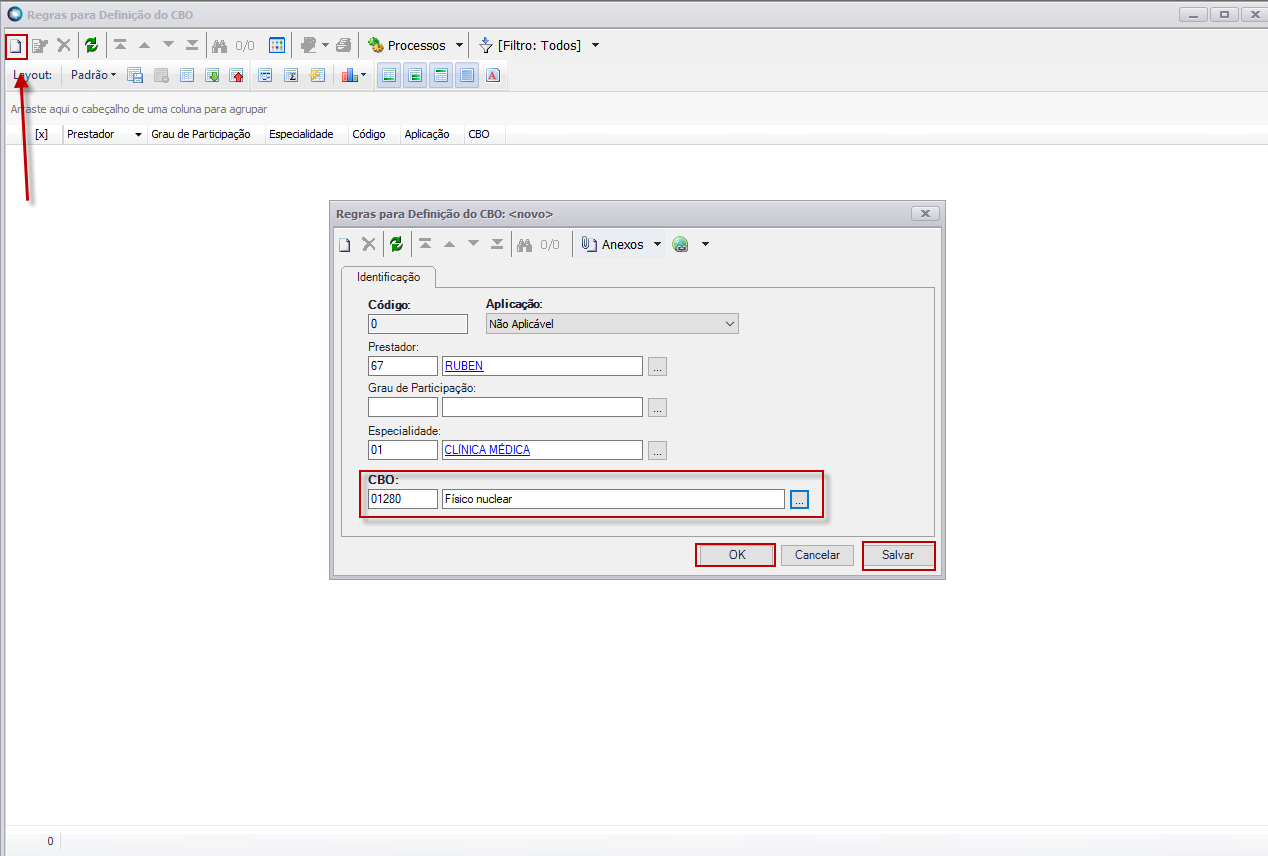Viewport: 1268px width, 856px height.
Task: Click the Filtro: Todos menu button
Action: click(530, 46)
